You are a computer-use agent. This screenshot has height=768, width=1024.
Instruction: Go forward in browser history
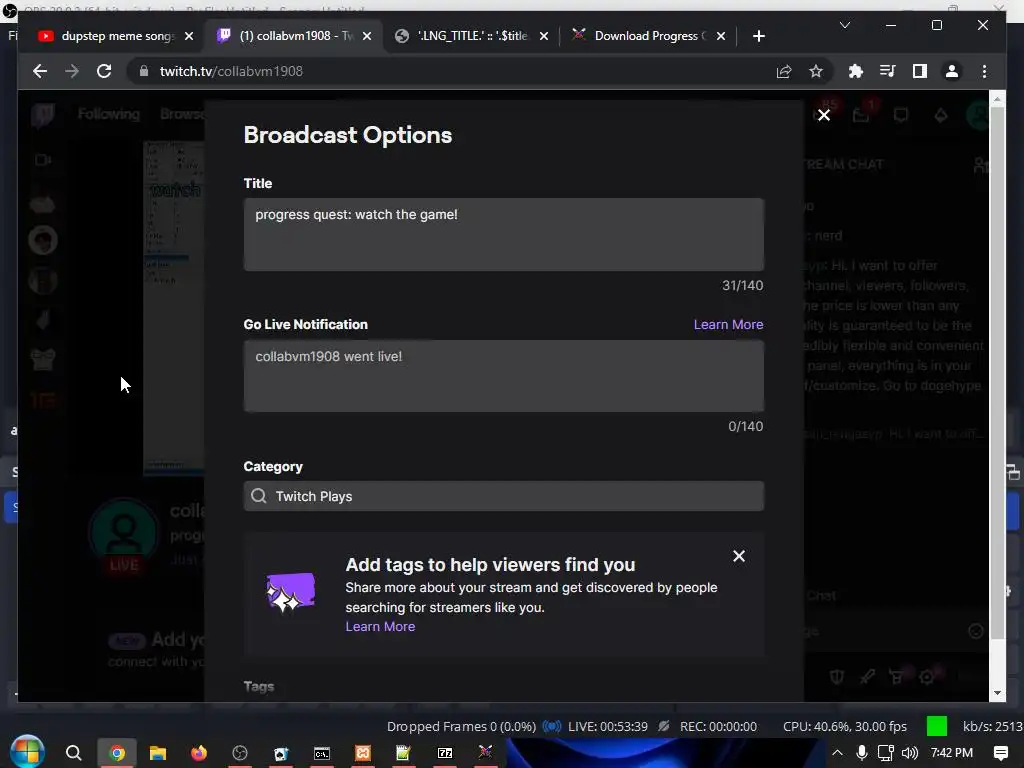coord(72,71)
